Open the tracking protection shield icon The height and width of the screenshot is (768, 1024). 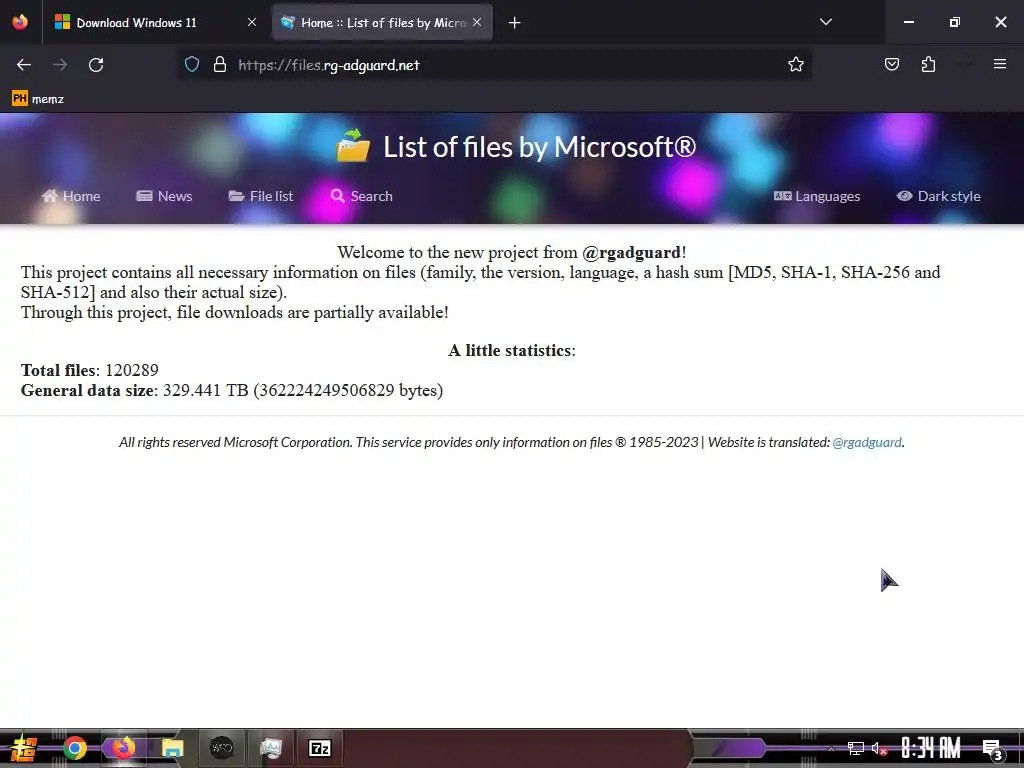(x=191, y=65)
